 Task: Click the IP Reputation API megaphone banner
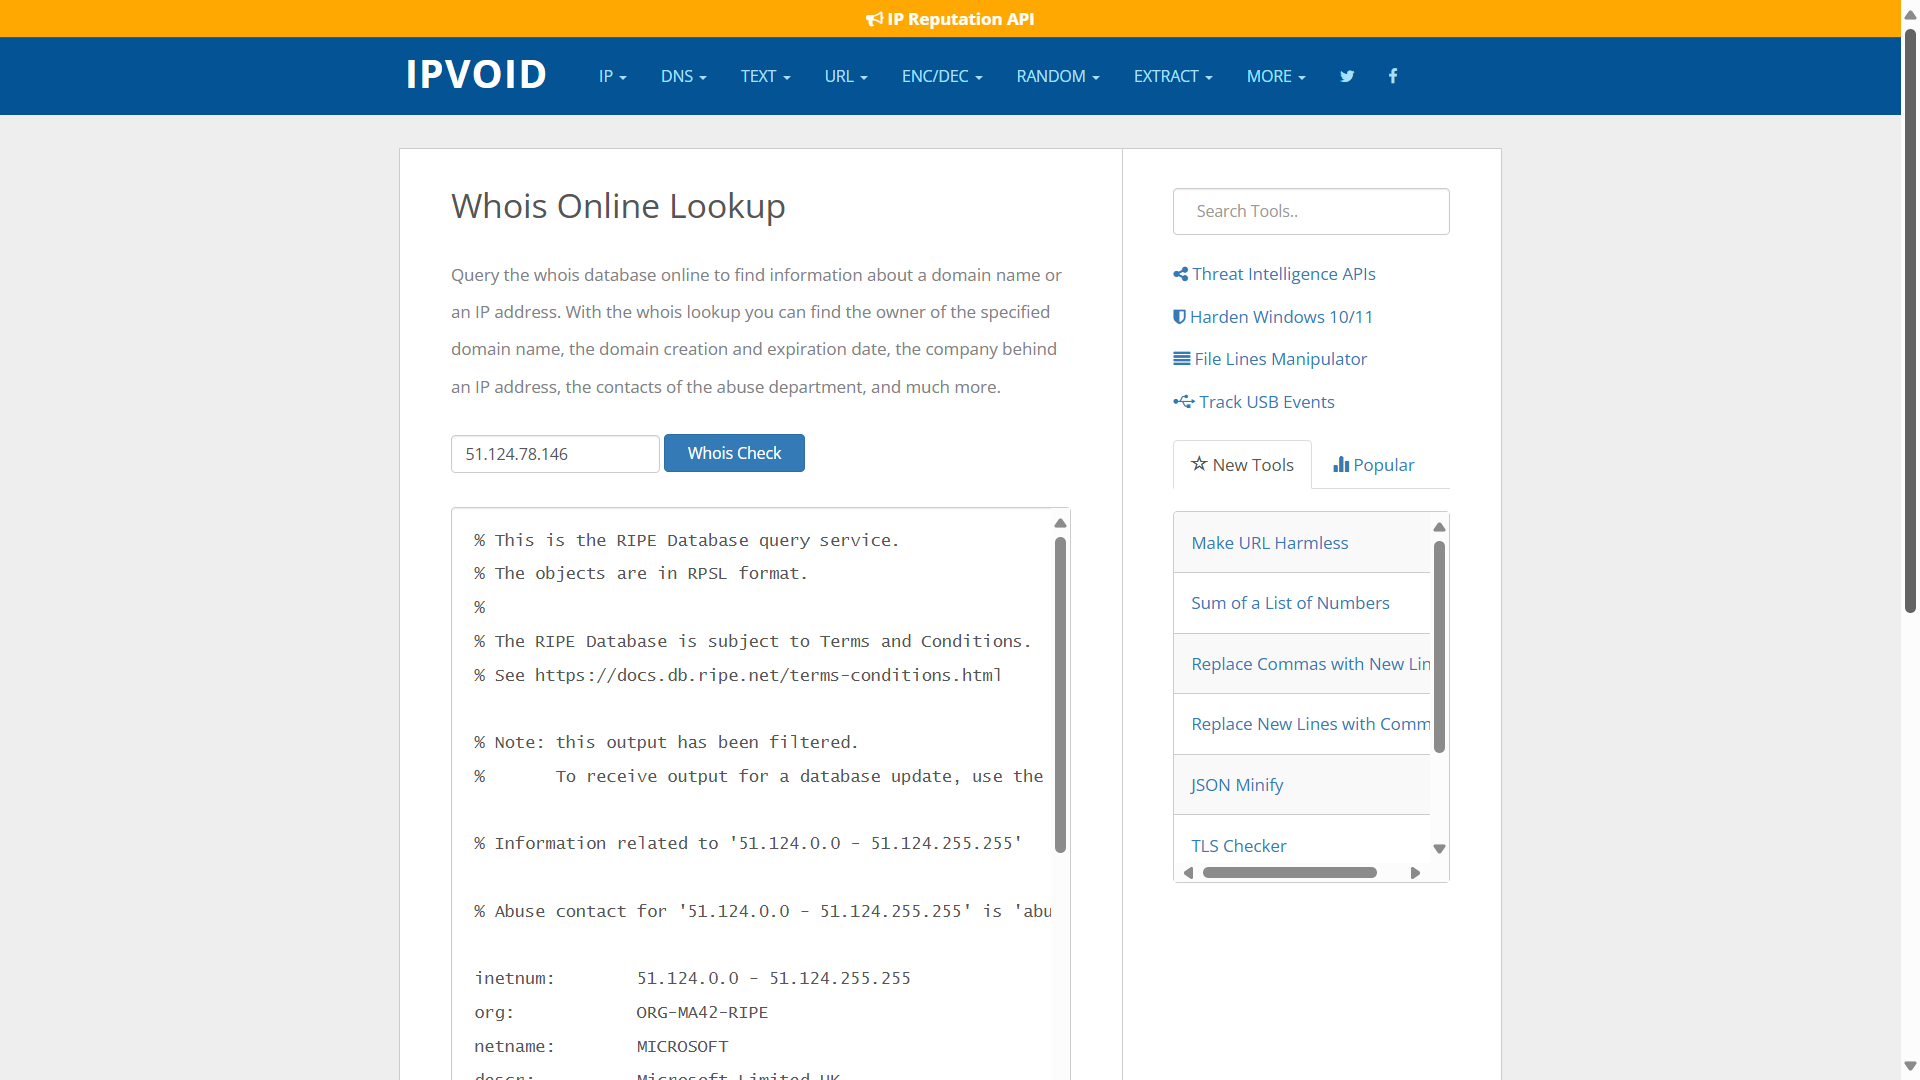(950, 19)
